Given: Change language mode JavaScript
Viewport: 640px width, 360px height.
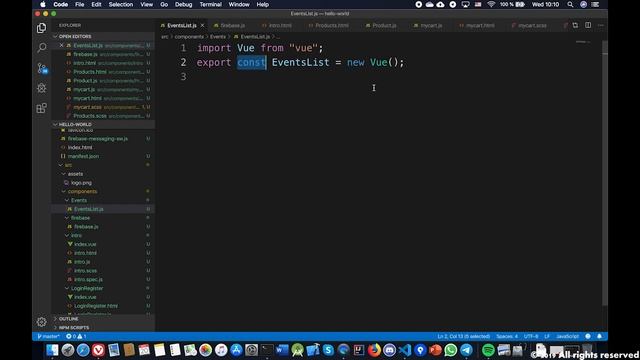Looking at the screenshot, I should coord(567,336).
